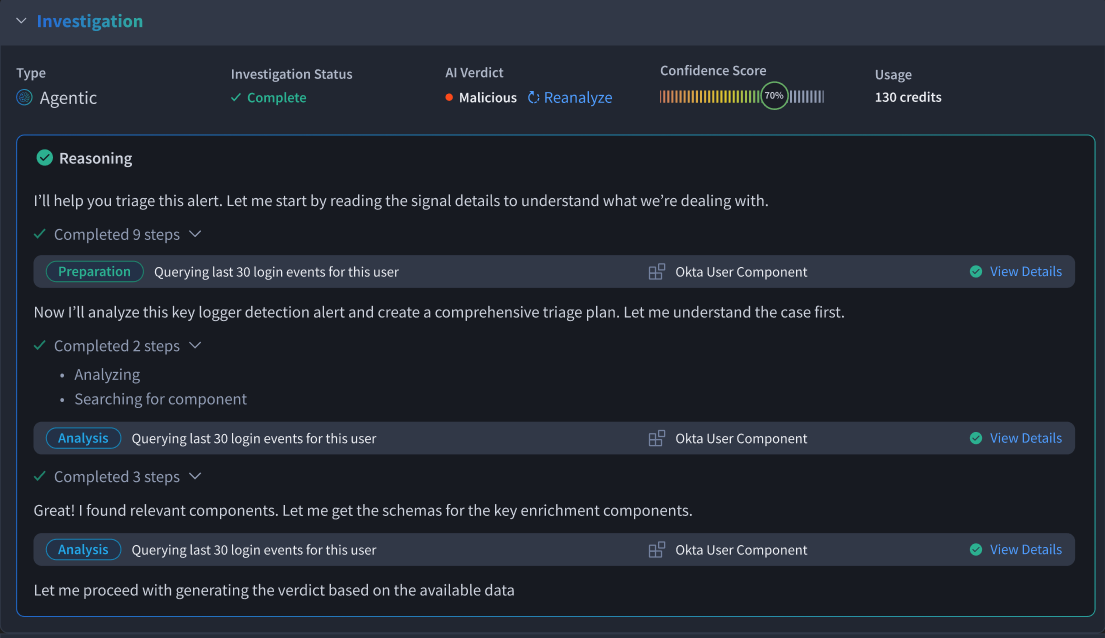Click the checkmark beside Complete status
1105x638 pixels.
pyautogui.click(x=236, y=97)
